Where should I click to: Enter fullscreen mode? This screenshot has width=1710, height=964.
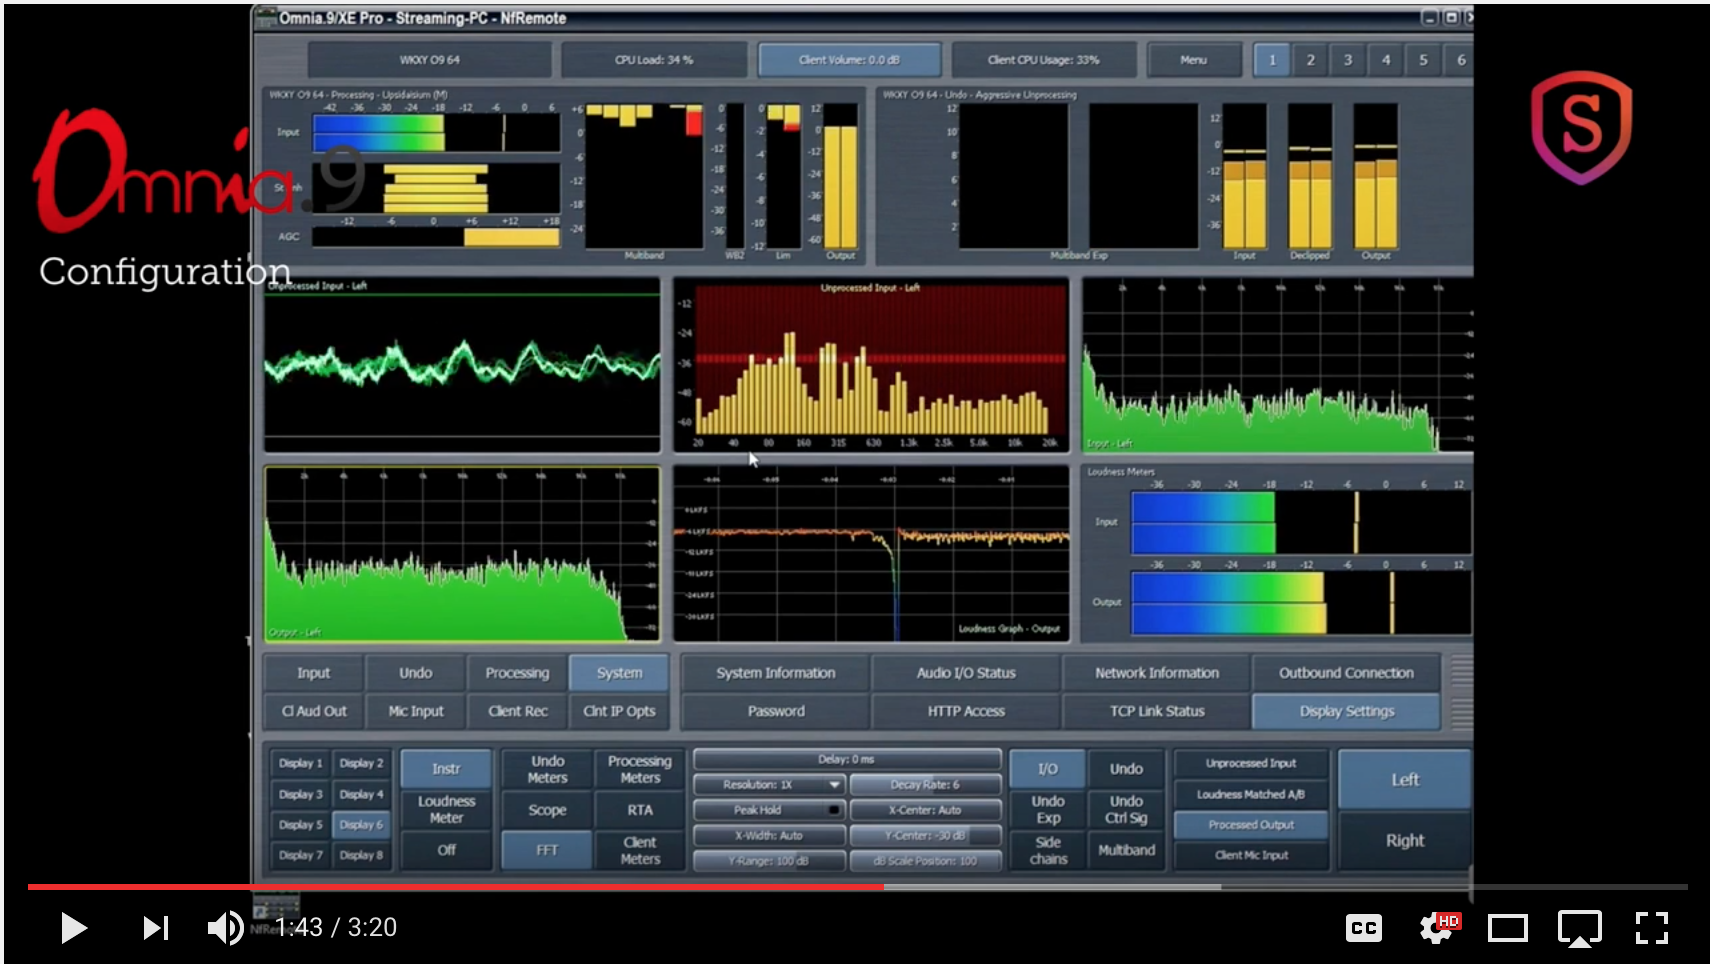click(x=1652, y=927)
